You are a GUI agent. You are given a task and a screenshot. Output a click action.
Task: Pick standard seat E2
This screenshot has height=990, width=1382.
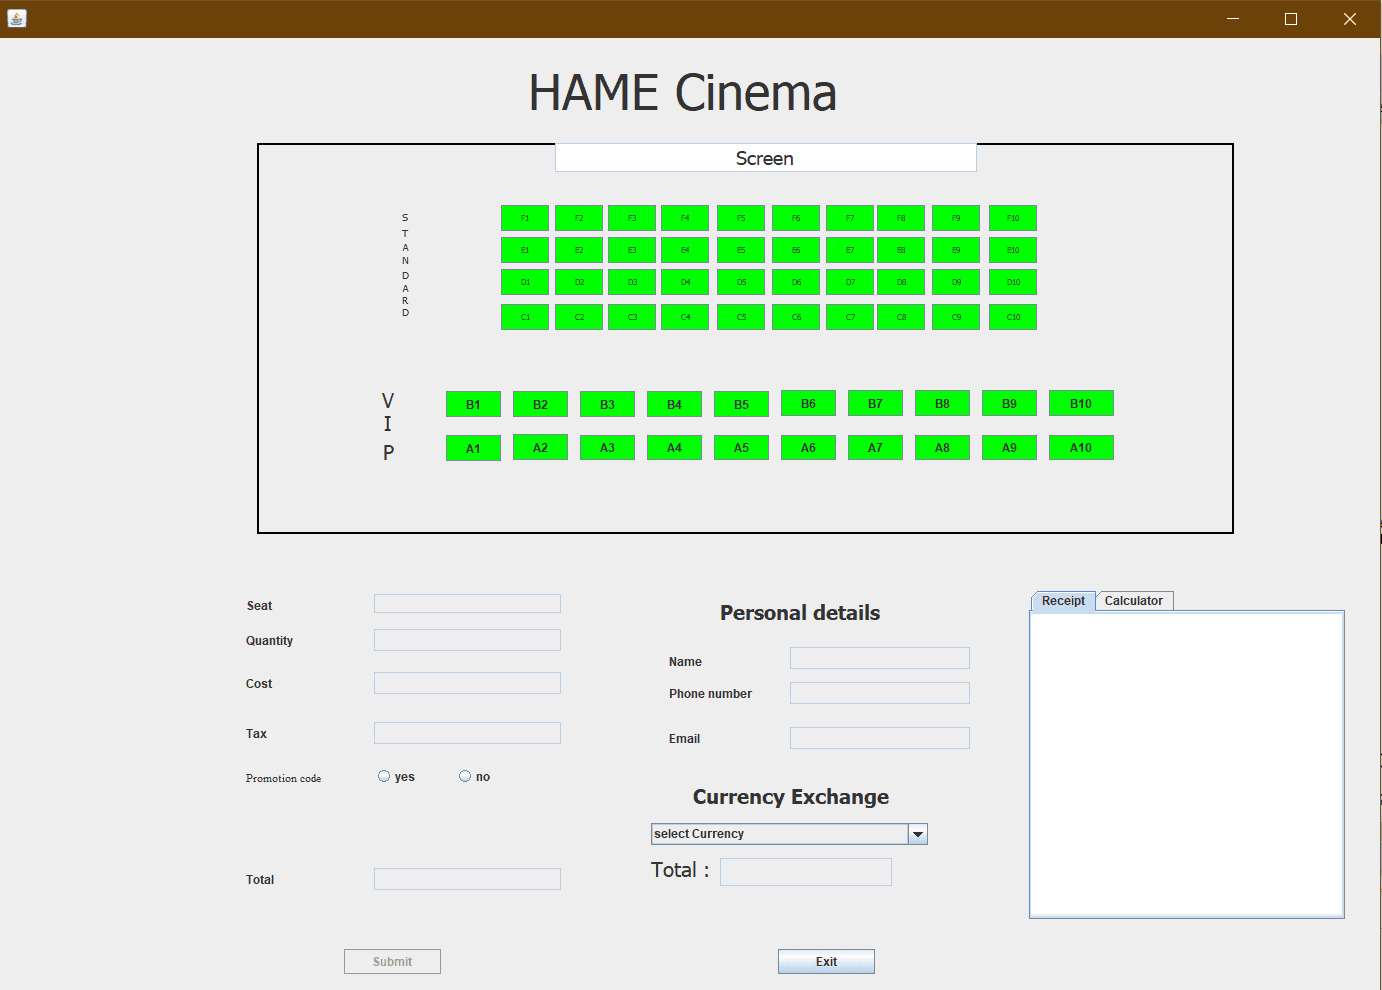pos(579,250)
